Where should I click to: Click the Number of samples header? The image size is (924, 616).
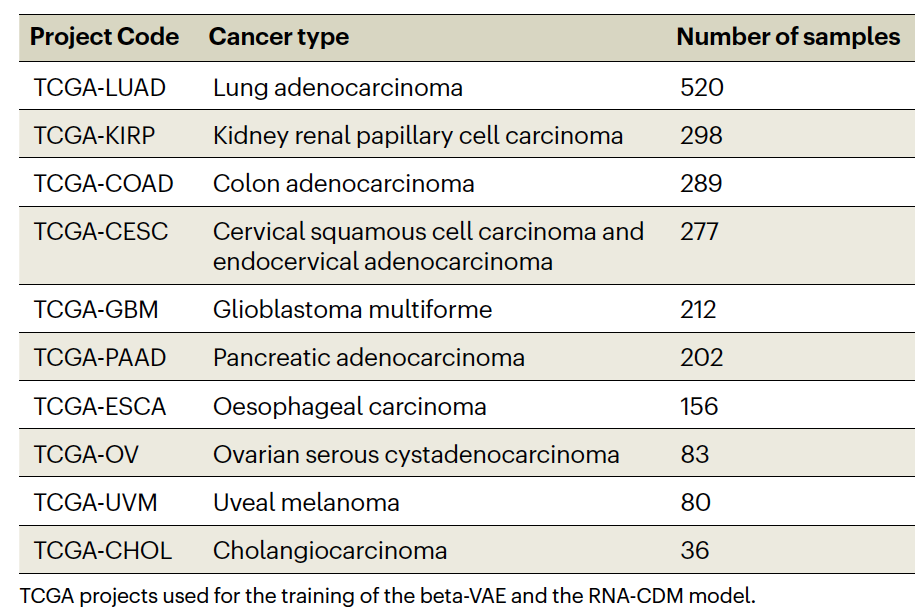788,38
